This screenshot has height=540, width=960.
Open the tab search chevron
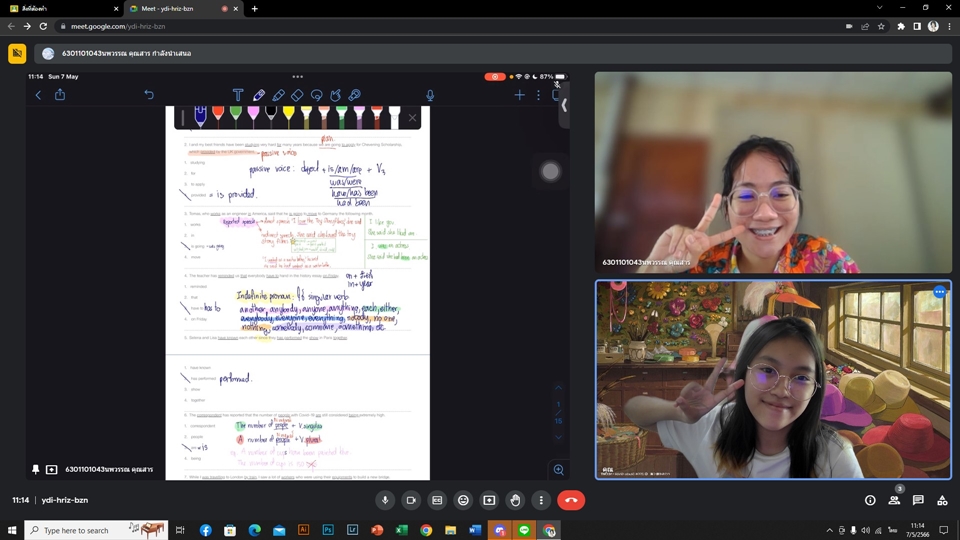click(879, 7)
